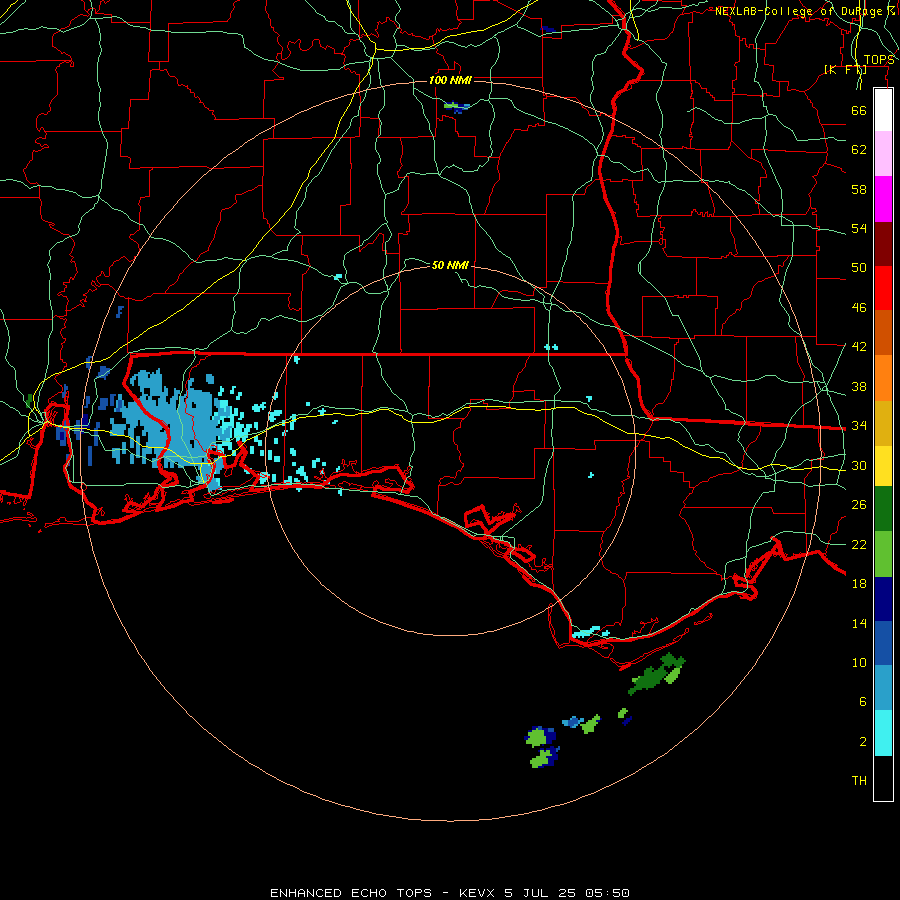Click the 14 legend value label

[x=859, y=623]
